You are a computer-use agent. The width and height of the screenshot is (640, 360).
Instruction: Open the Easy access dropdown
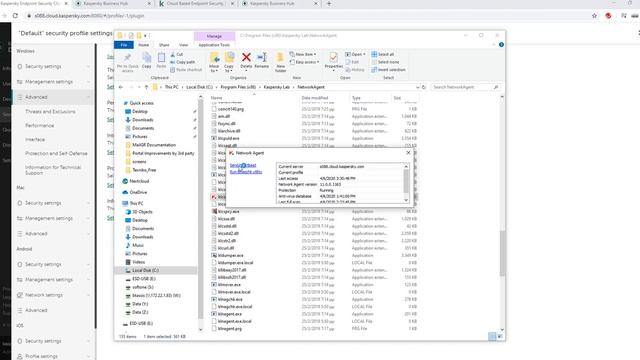pos(304,62)
